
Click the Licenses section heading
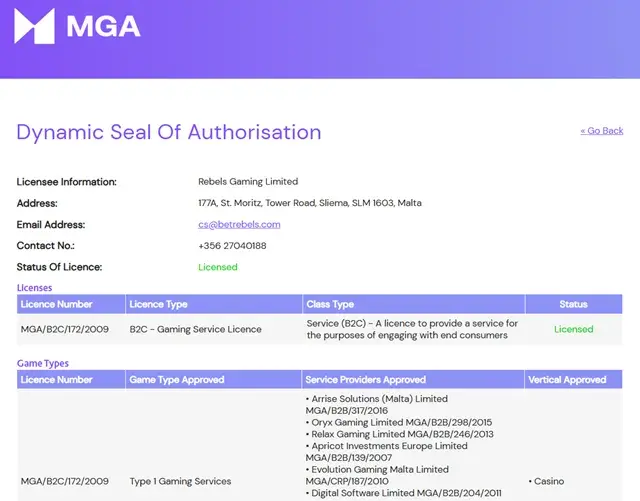point(34,287)
